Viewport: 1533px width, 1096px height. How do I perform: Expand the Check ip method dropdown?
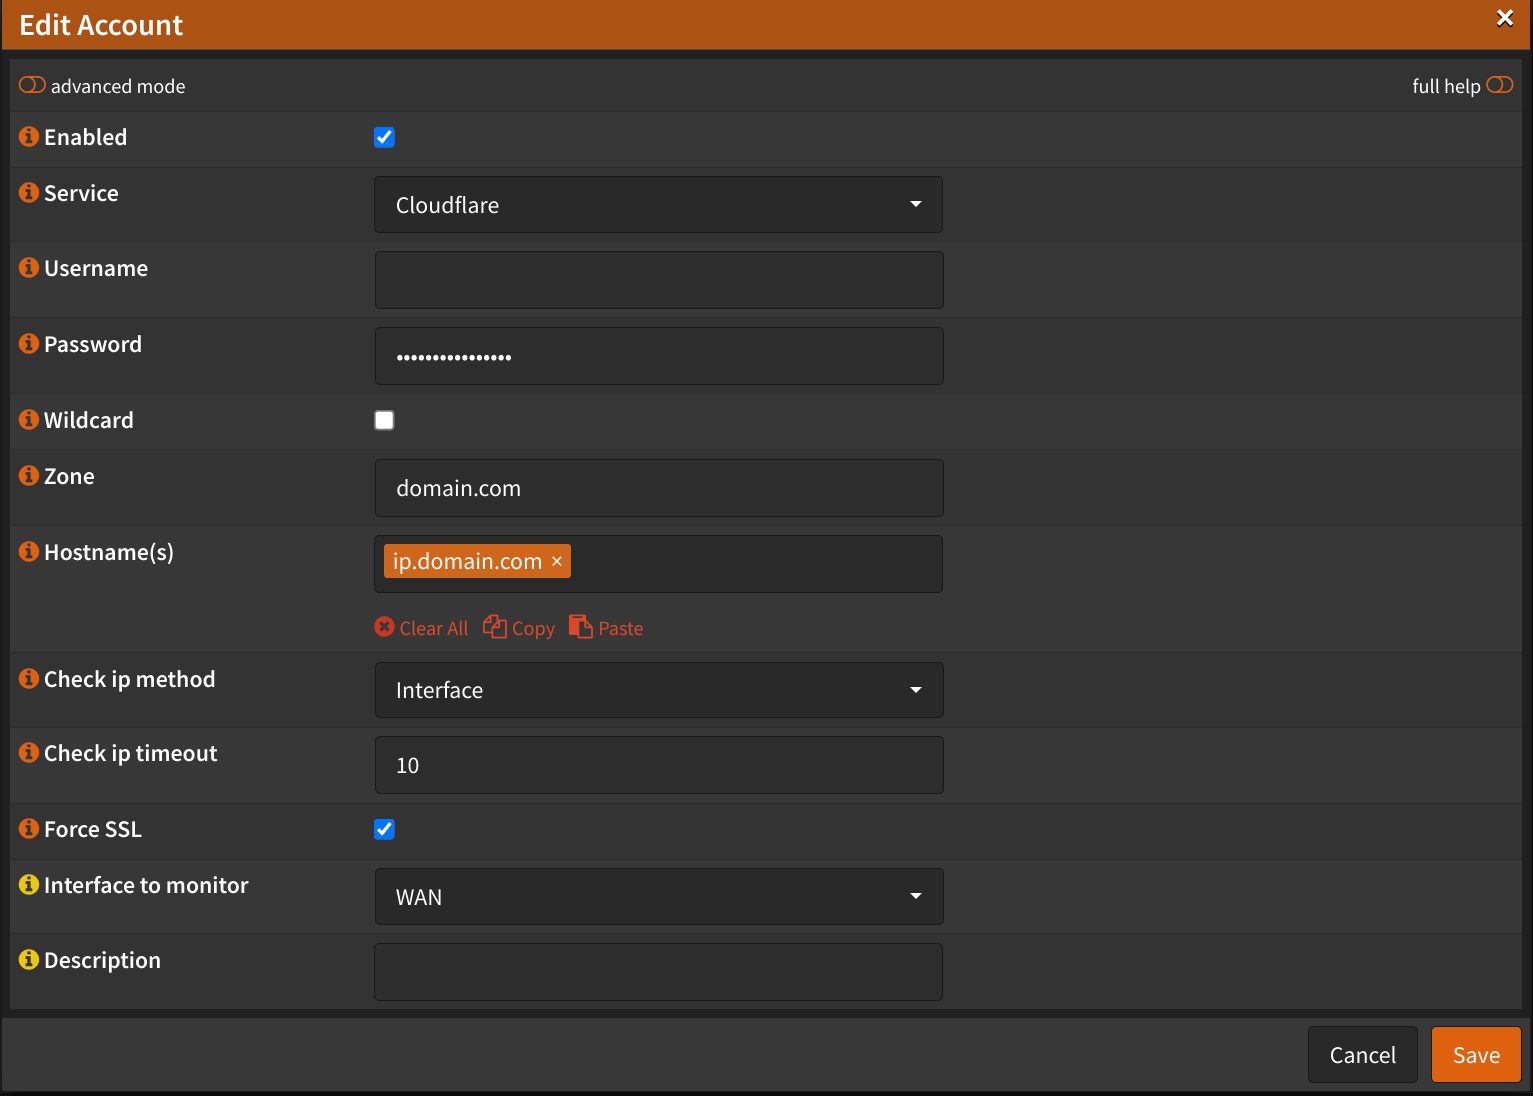(658, 690)
